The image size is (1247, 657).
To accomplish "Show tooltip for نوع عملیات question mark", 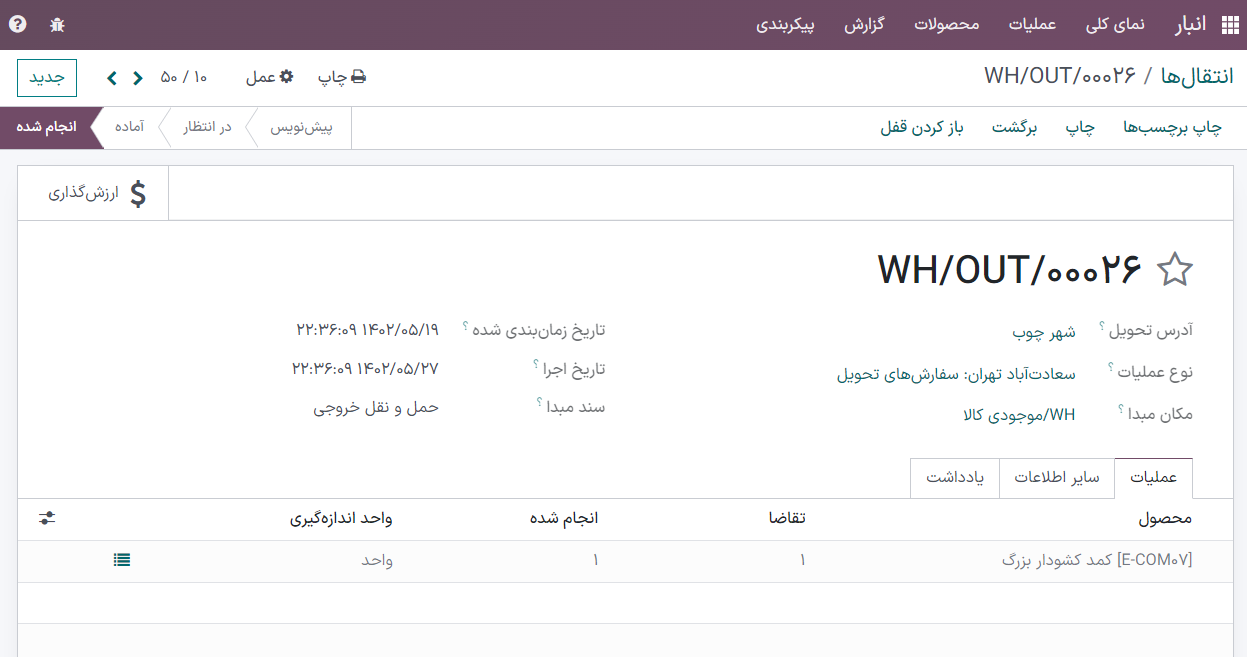I will coord(1111,368).
